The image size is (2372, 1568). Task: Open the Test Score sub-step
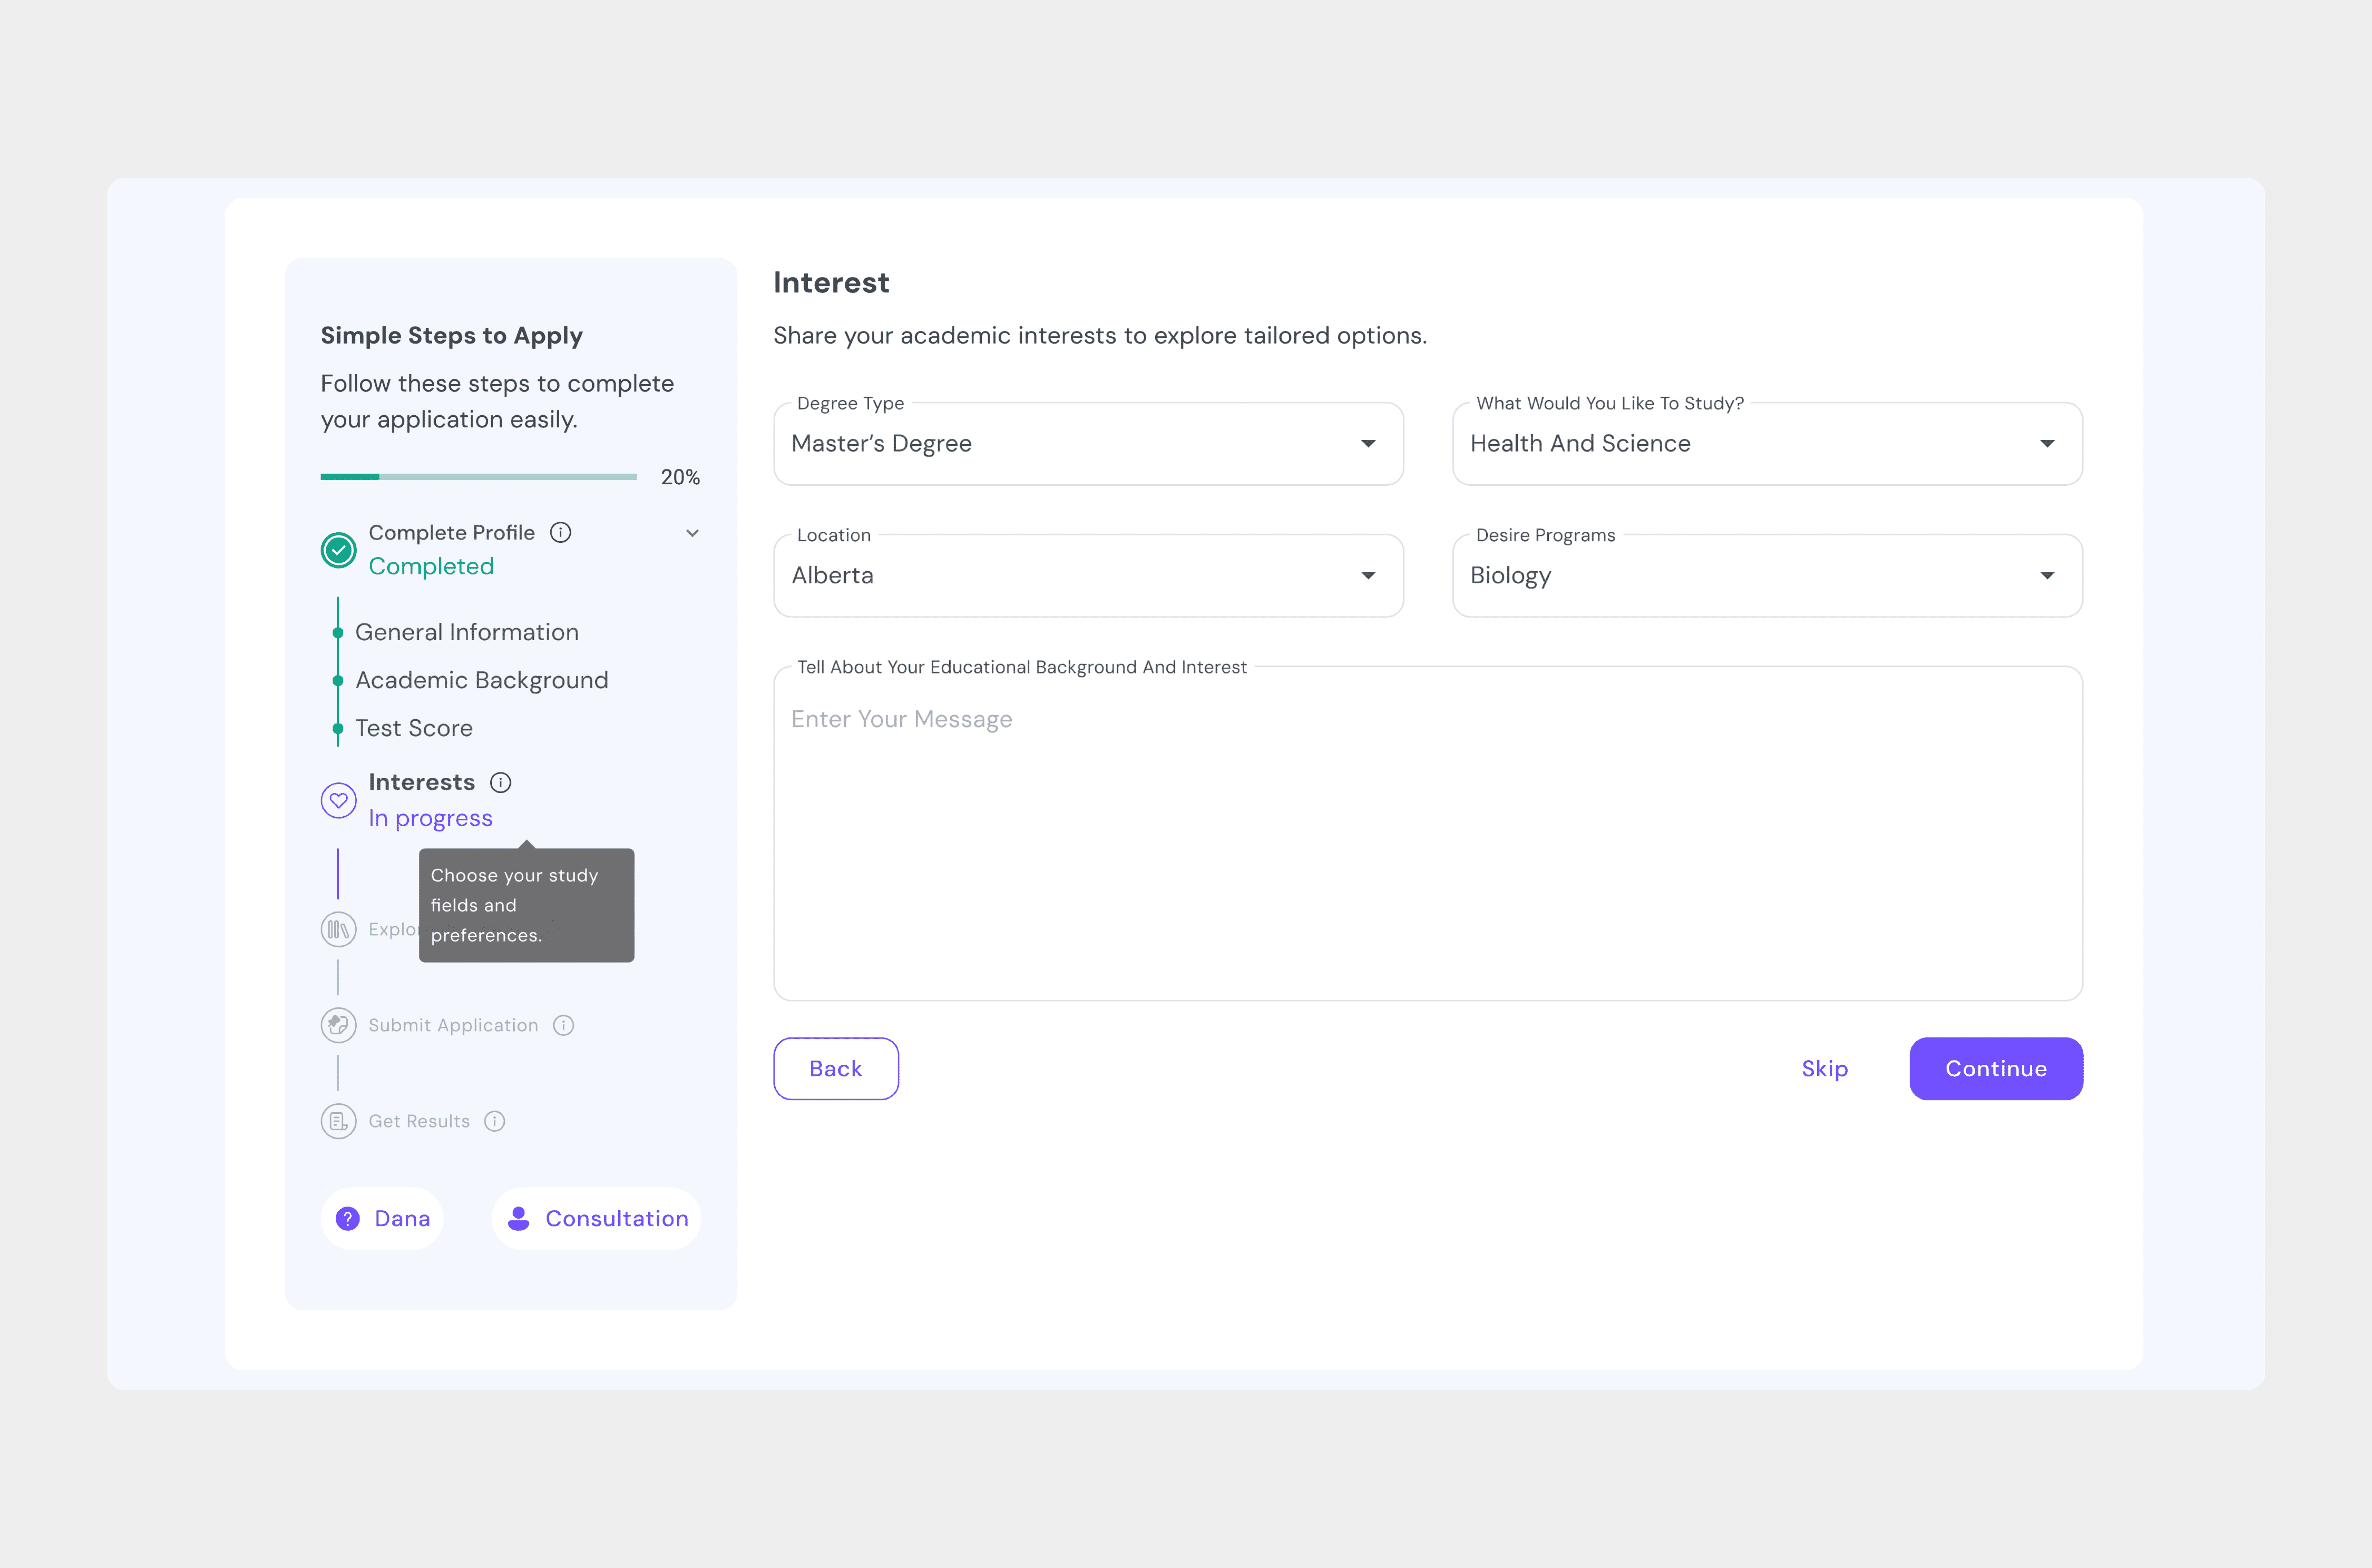[414, 728]
